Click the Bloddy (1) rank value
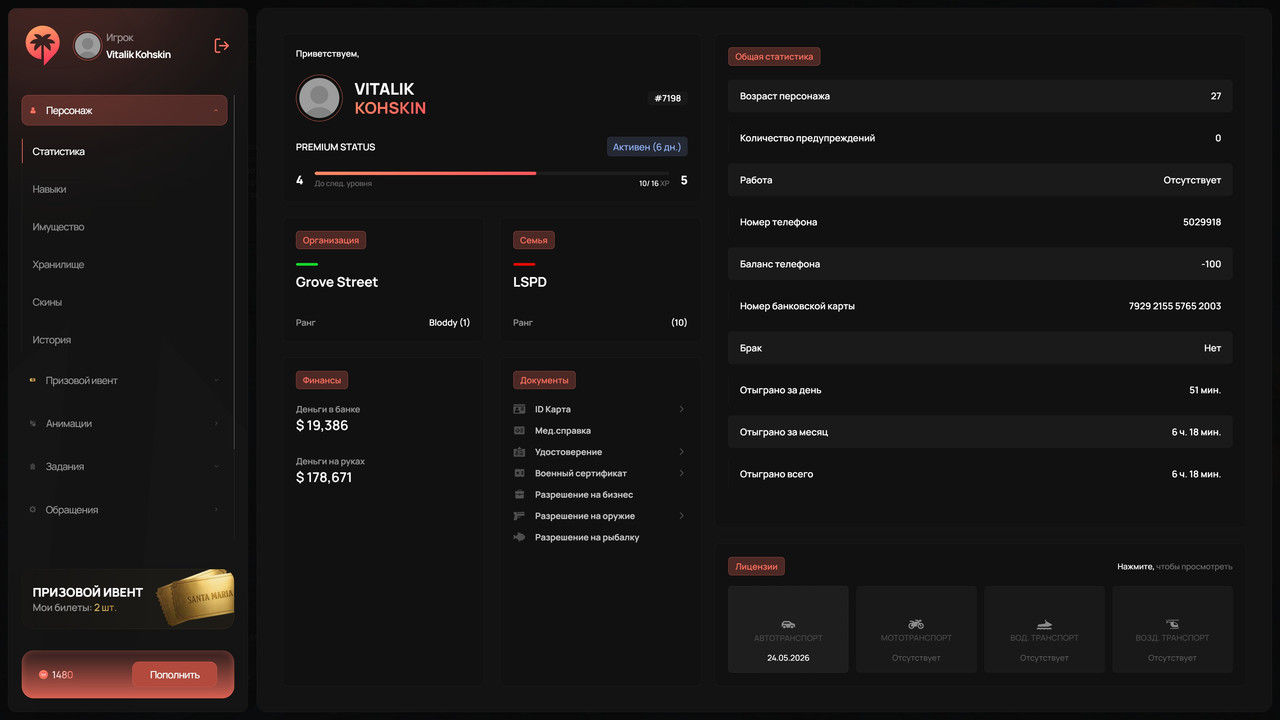This screenshot has height=720, width=1280. 449,323
